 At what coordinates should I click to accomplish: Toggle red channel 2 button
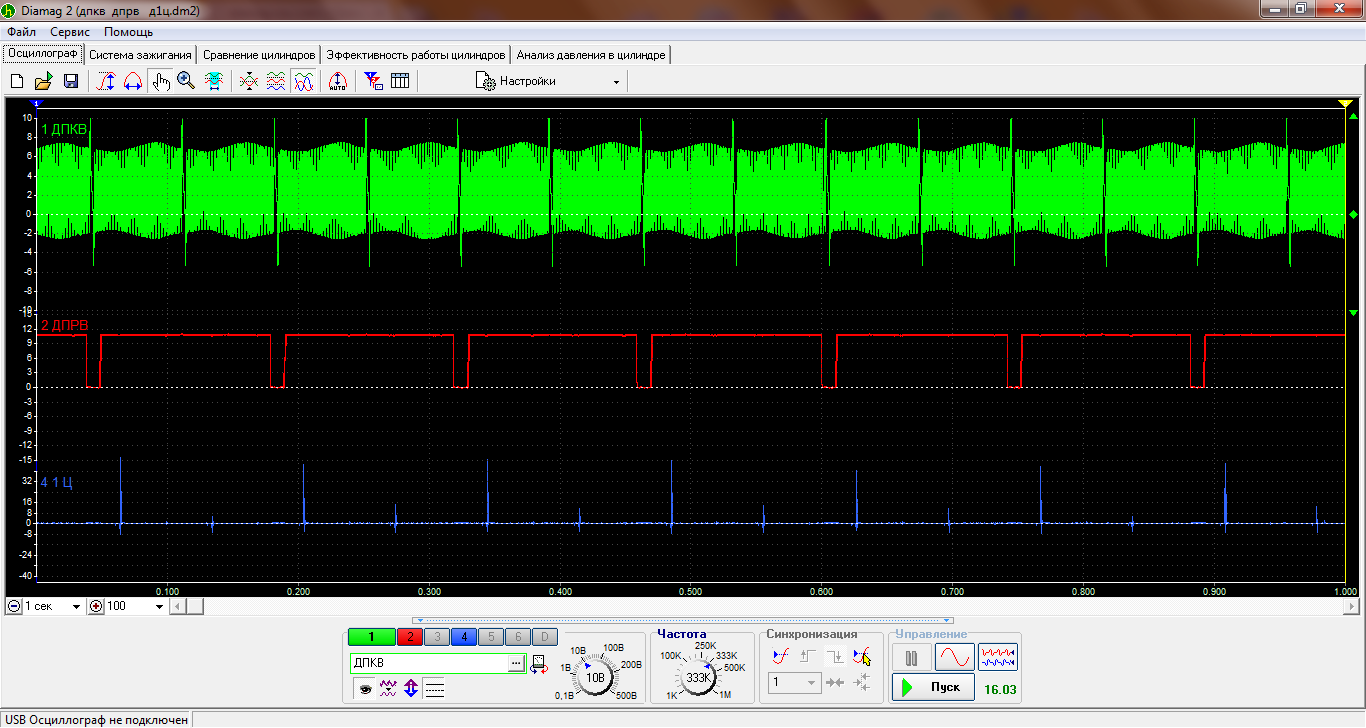409,637
